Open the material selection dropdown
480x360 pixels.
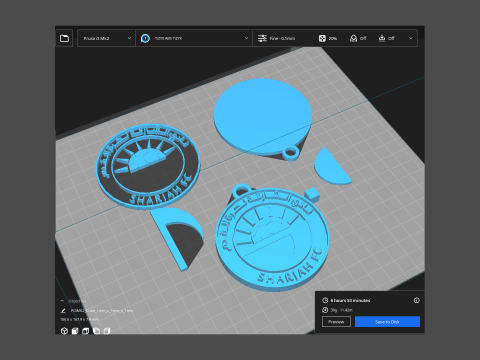coord(194,38)
